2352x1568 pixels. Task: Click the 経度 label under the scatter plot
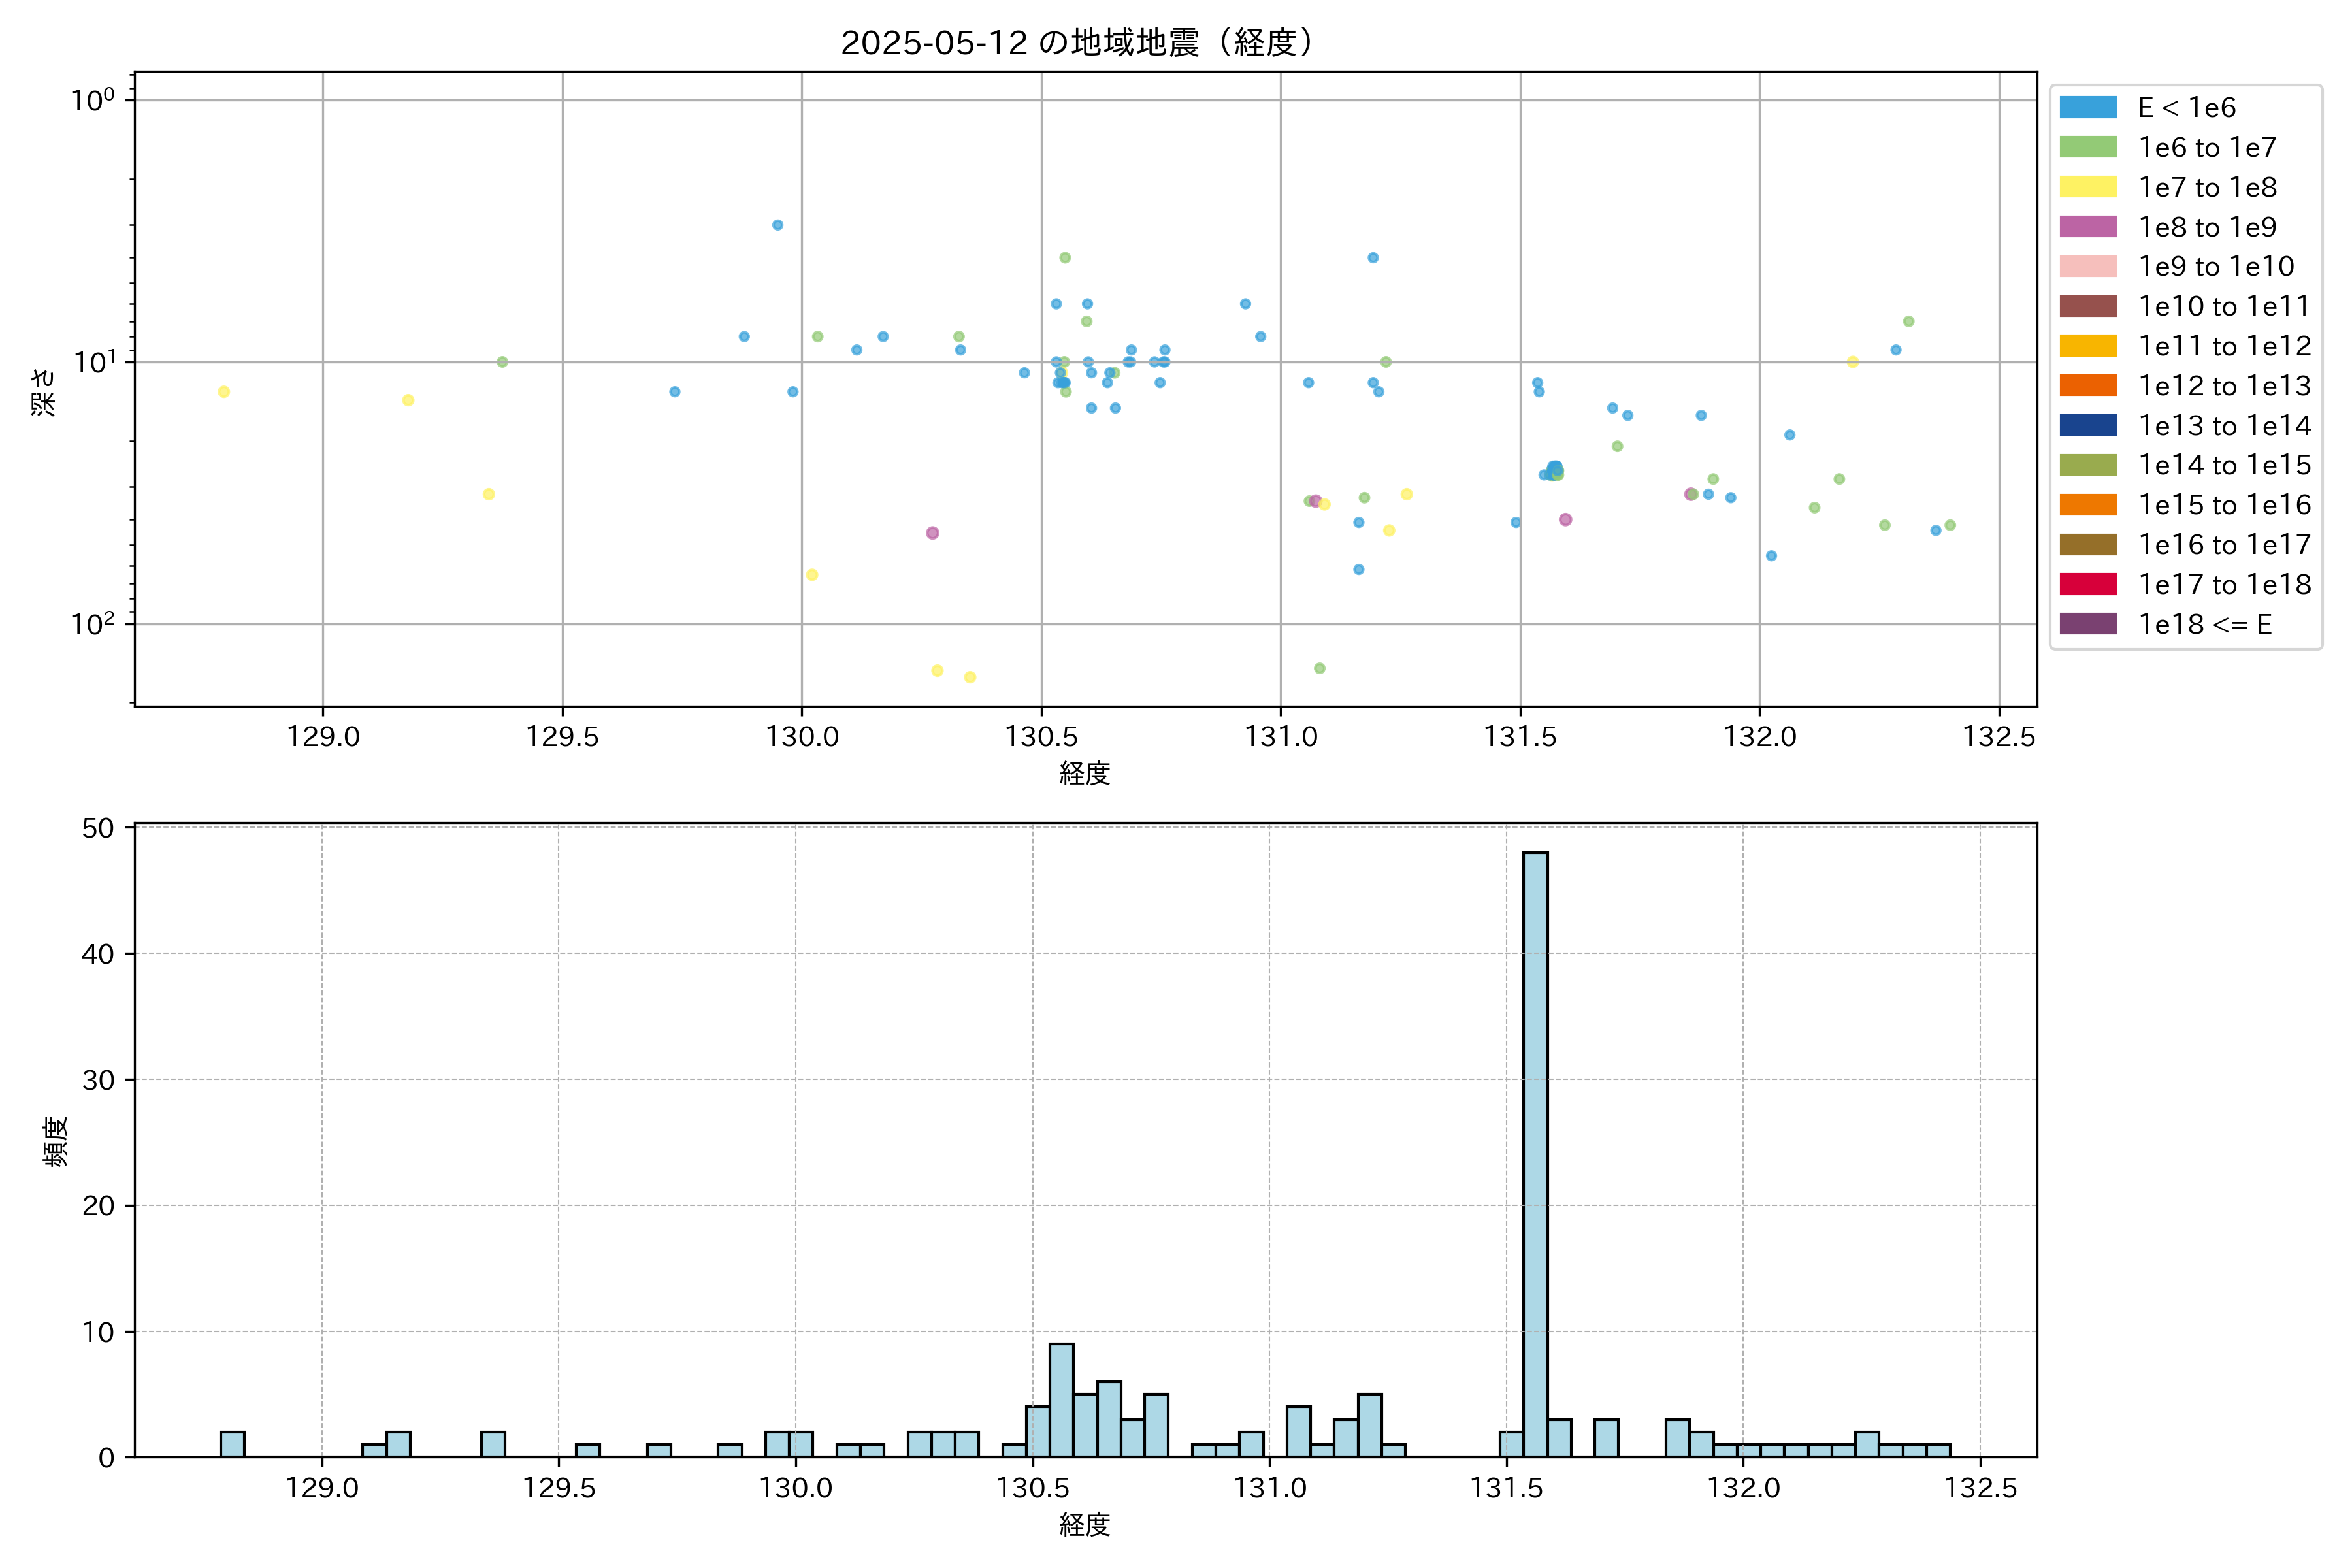1085,773
